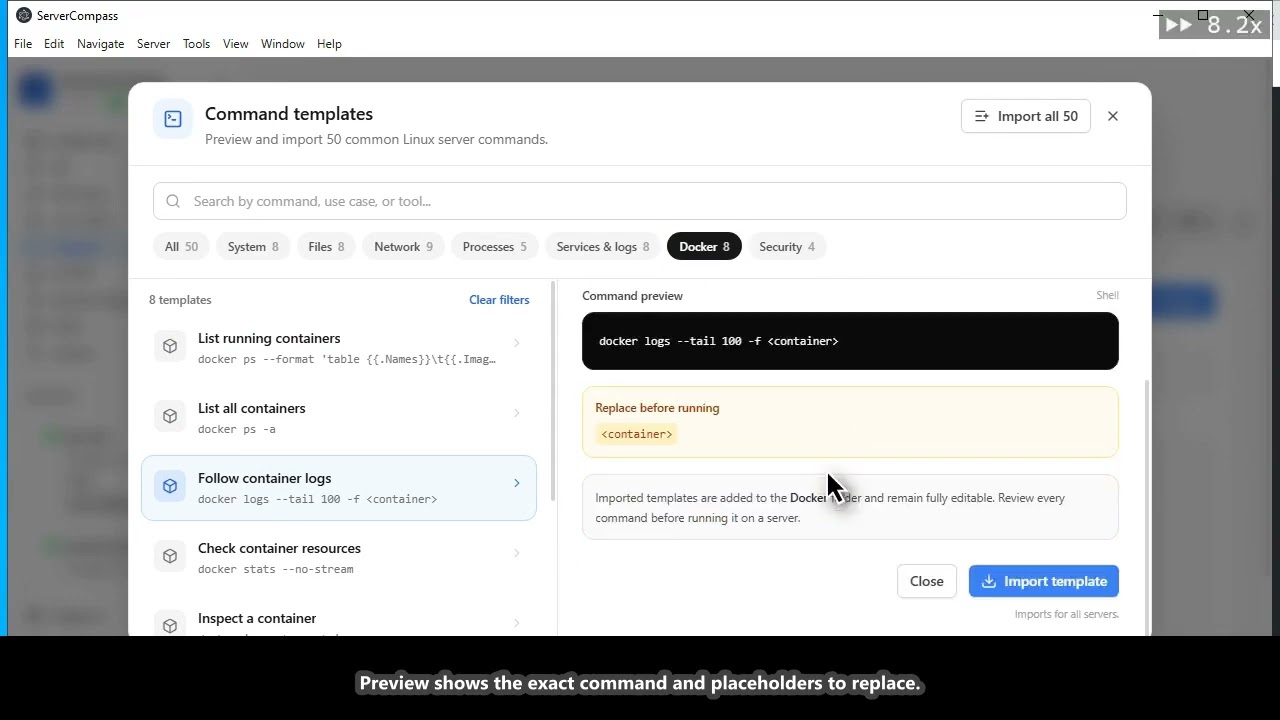The width and height of the screenshot is (1280, 720).
Task: Click 'Replace before running' heading
Action: click(657, 408)
